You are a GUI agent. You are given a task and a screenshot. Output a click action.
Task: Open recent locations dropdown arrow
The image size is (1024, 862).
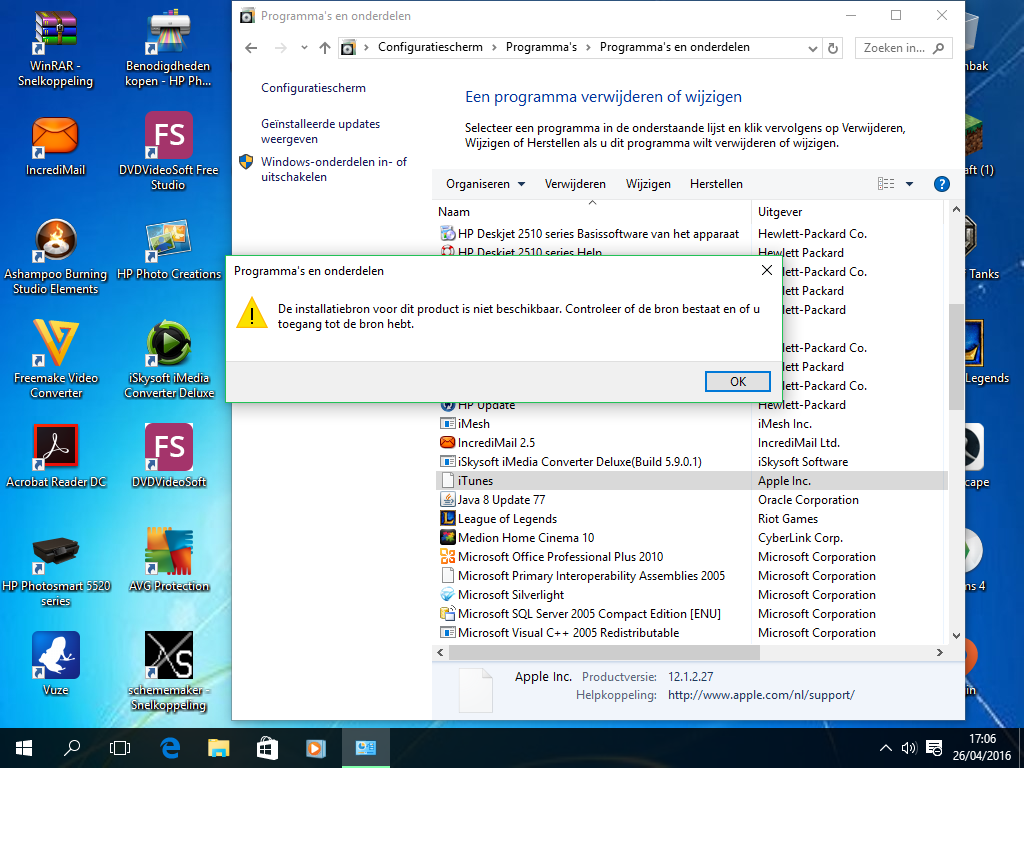[304, 48]
